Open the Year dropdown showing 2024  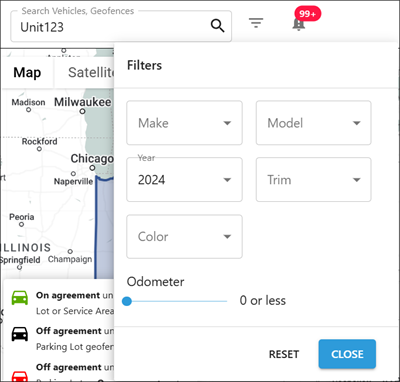tap(184, 180)
